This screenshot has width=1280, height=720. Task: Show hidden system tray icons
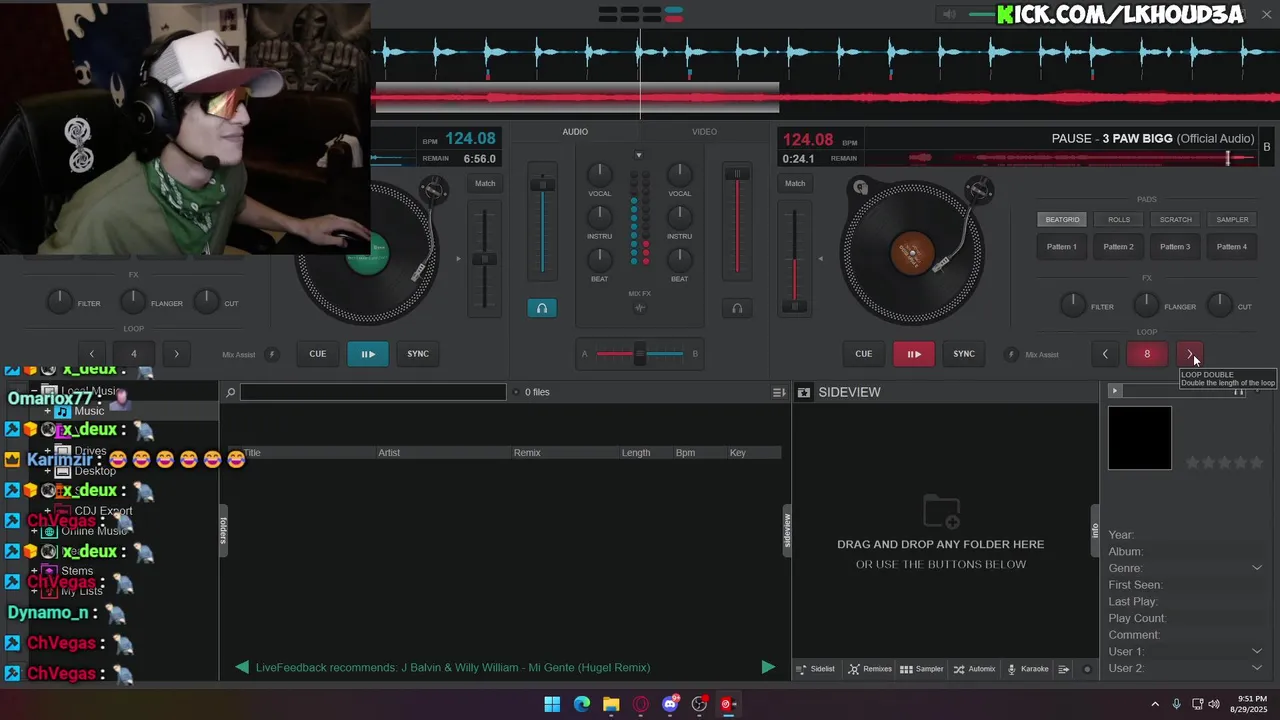(x=1155, y=704)
